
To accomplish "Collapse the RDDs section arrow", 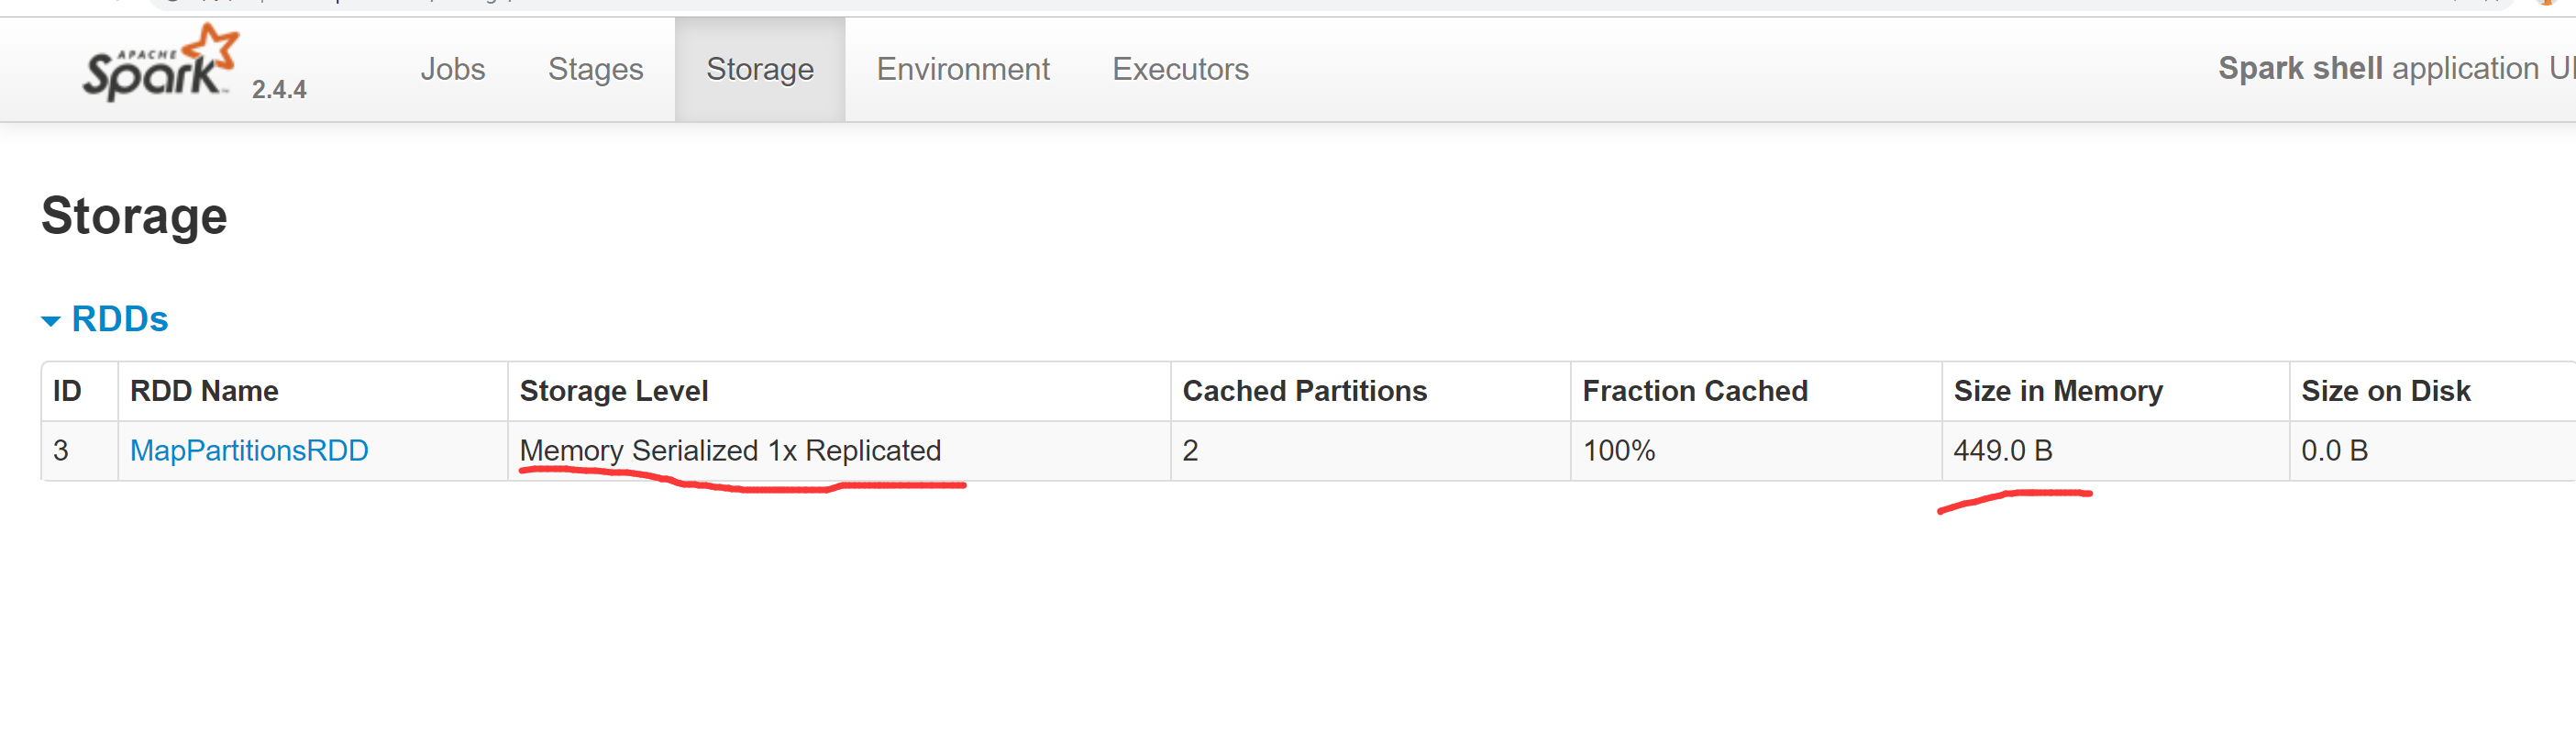I will [51, 321].
